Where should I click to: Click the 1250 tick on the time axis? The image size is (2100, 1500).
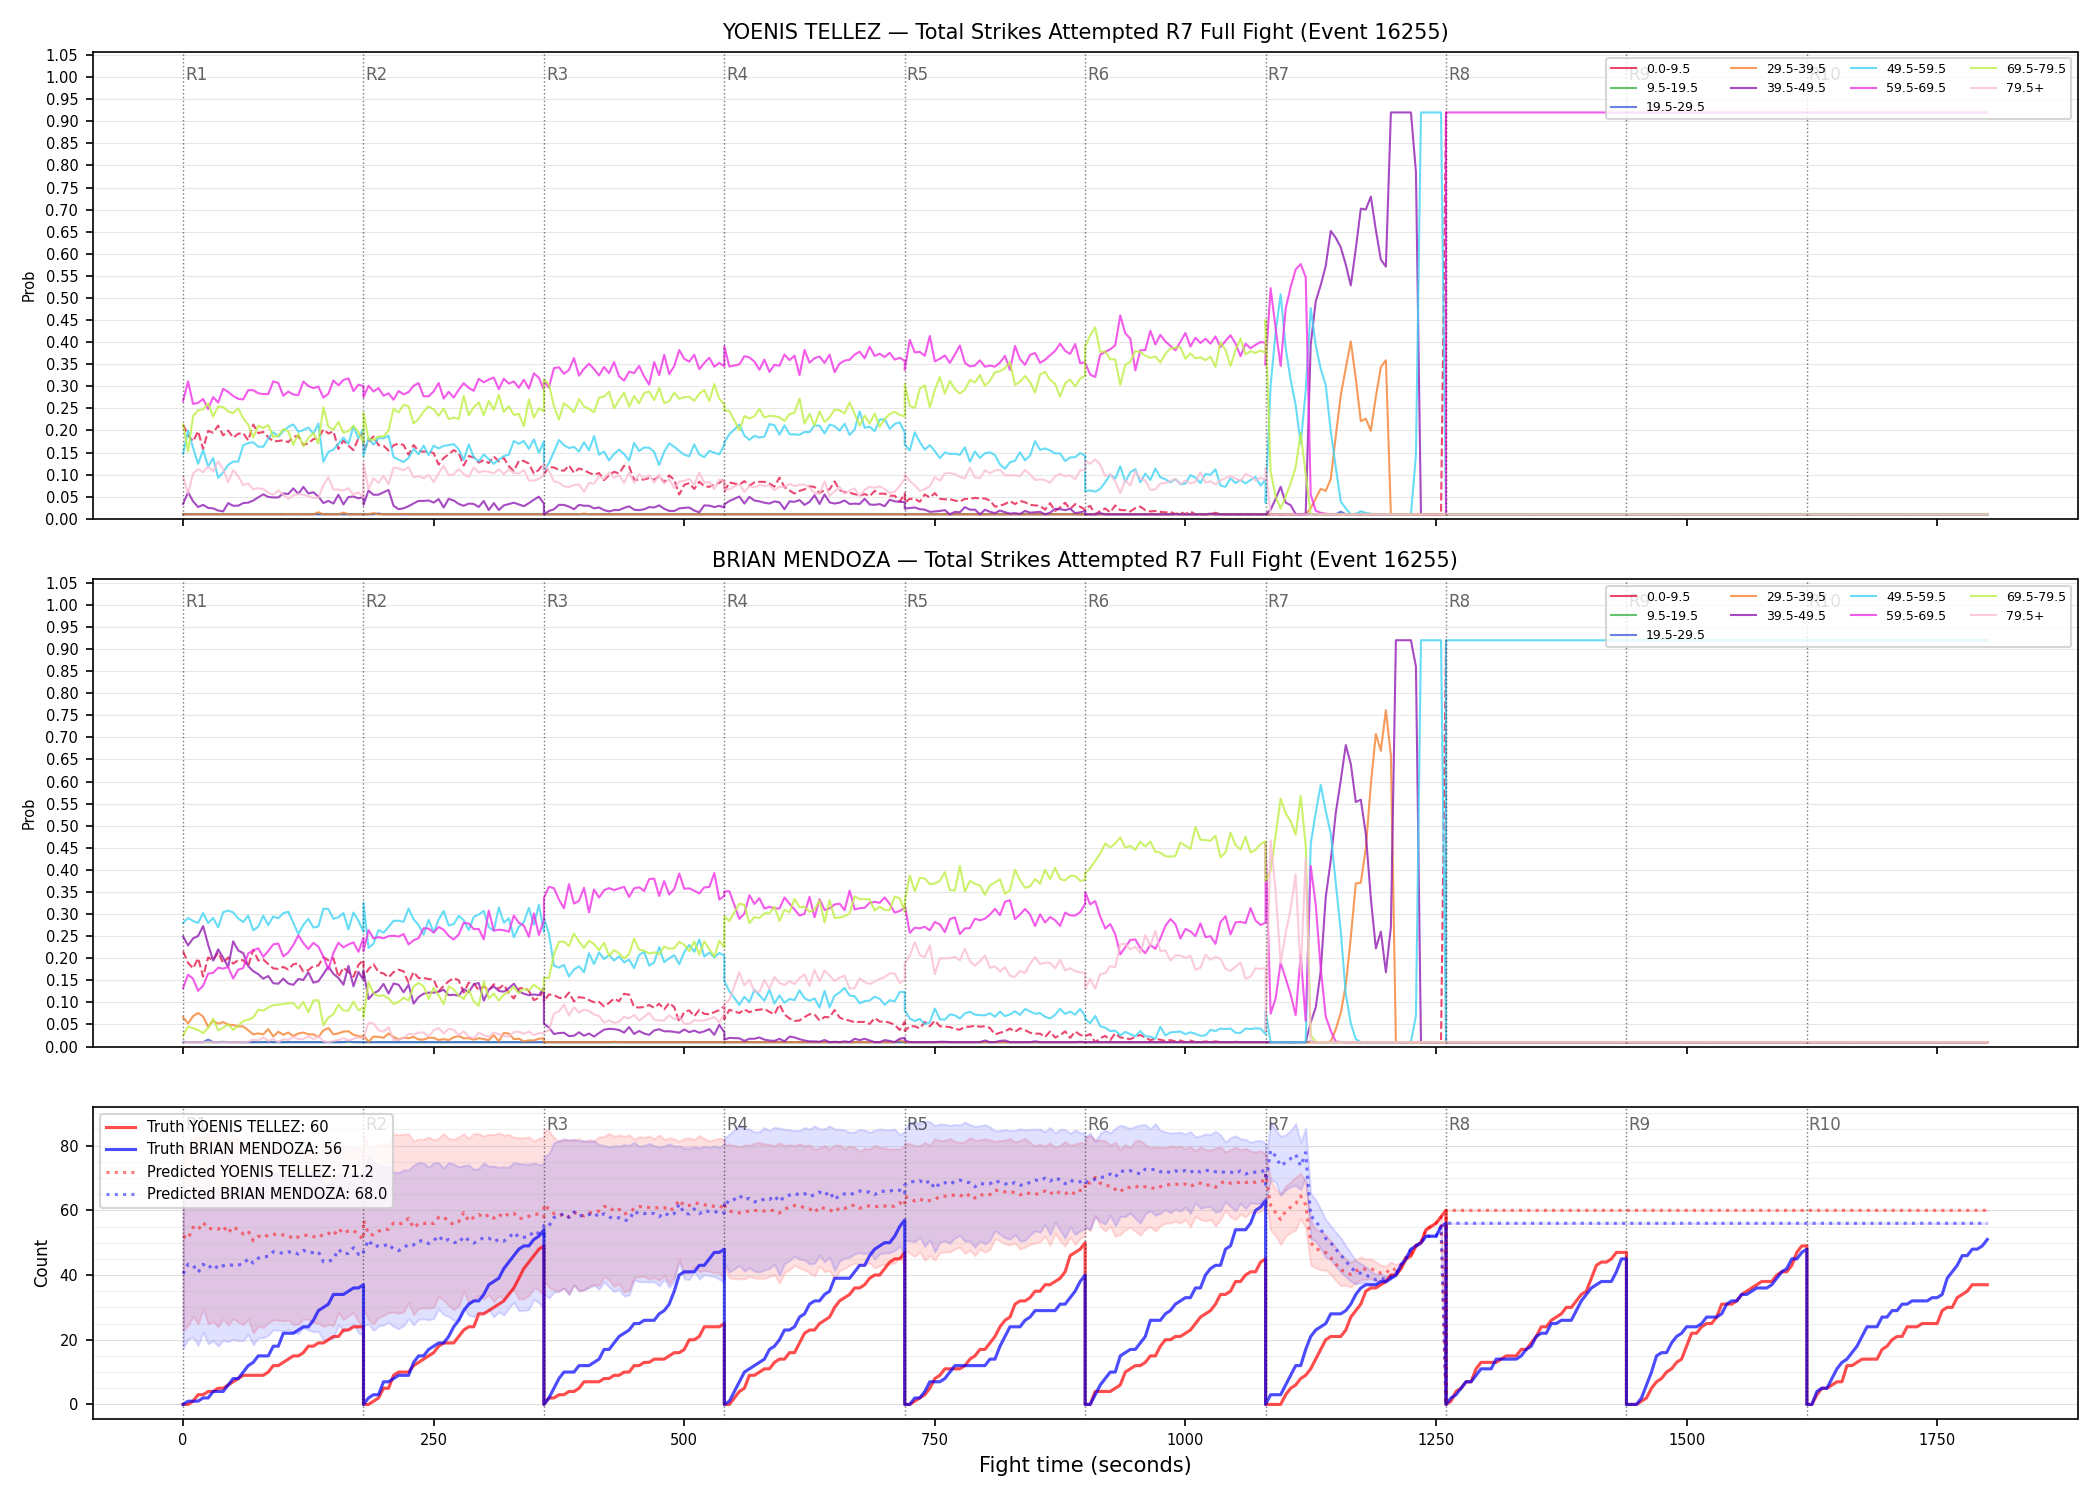pyautogui.click(x=1436, y=1439)
